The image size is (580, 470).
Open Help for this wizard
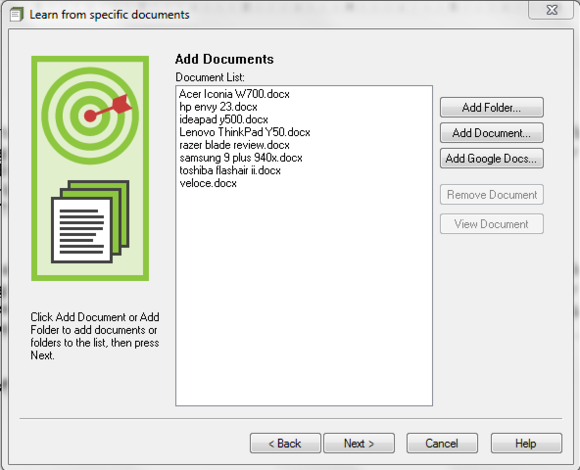click(526, 443)
